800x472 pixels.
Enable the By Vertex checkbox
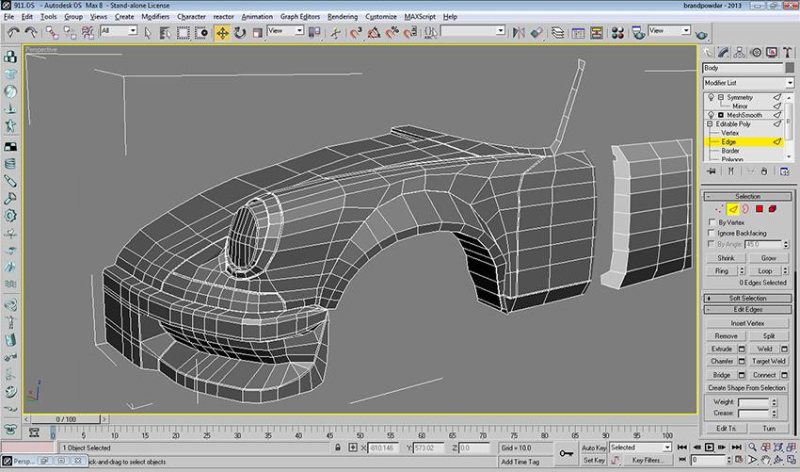click(x=711, y=222)
